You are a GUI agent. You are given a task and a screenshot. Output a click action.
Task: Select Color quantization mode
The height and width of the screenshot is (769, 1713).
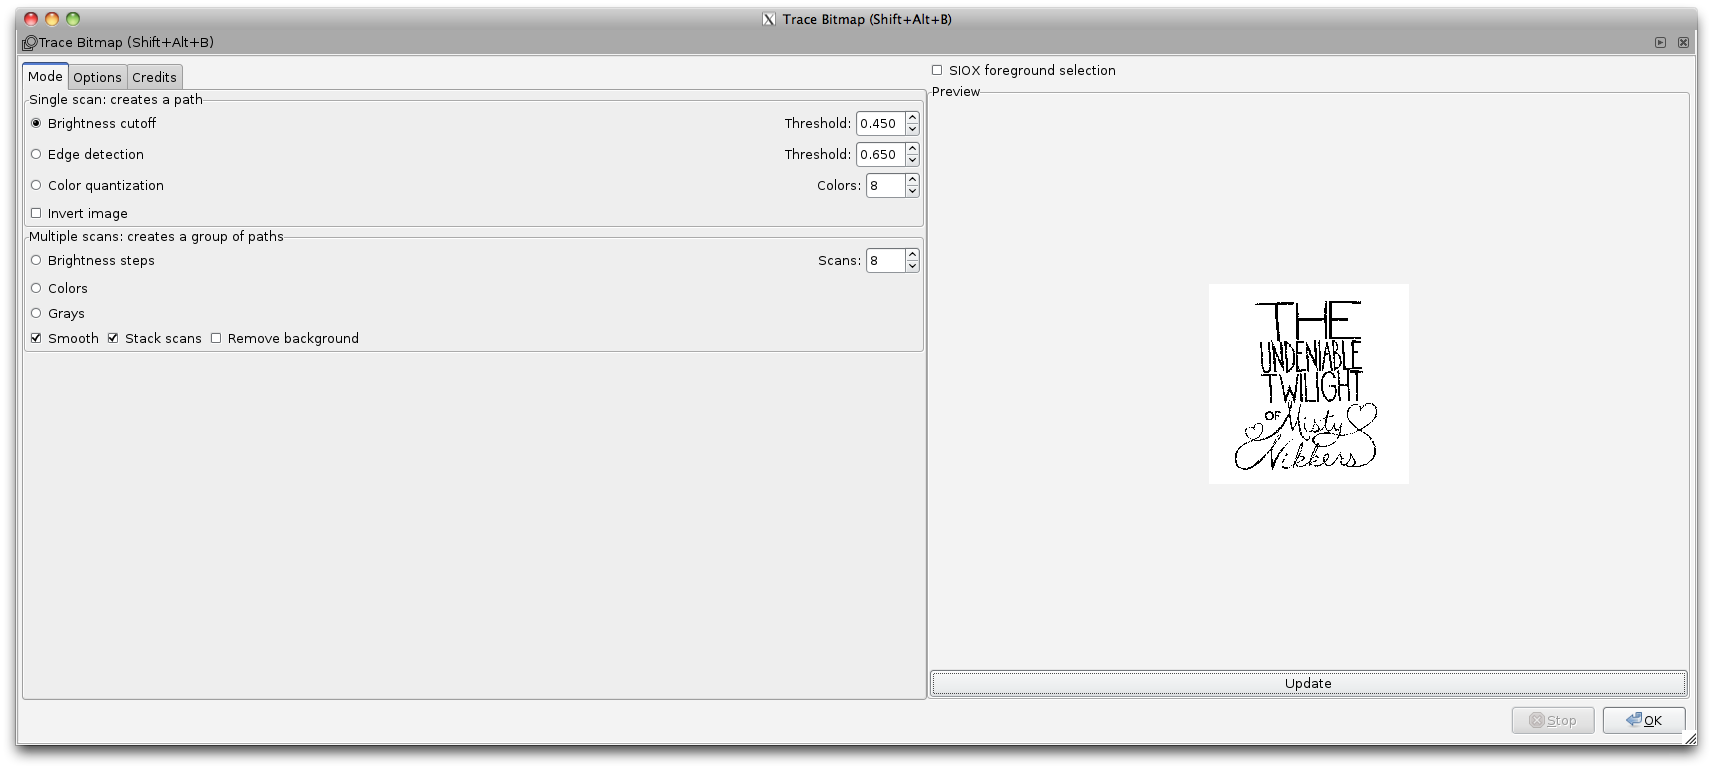(x=36, y=185)
